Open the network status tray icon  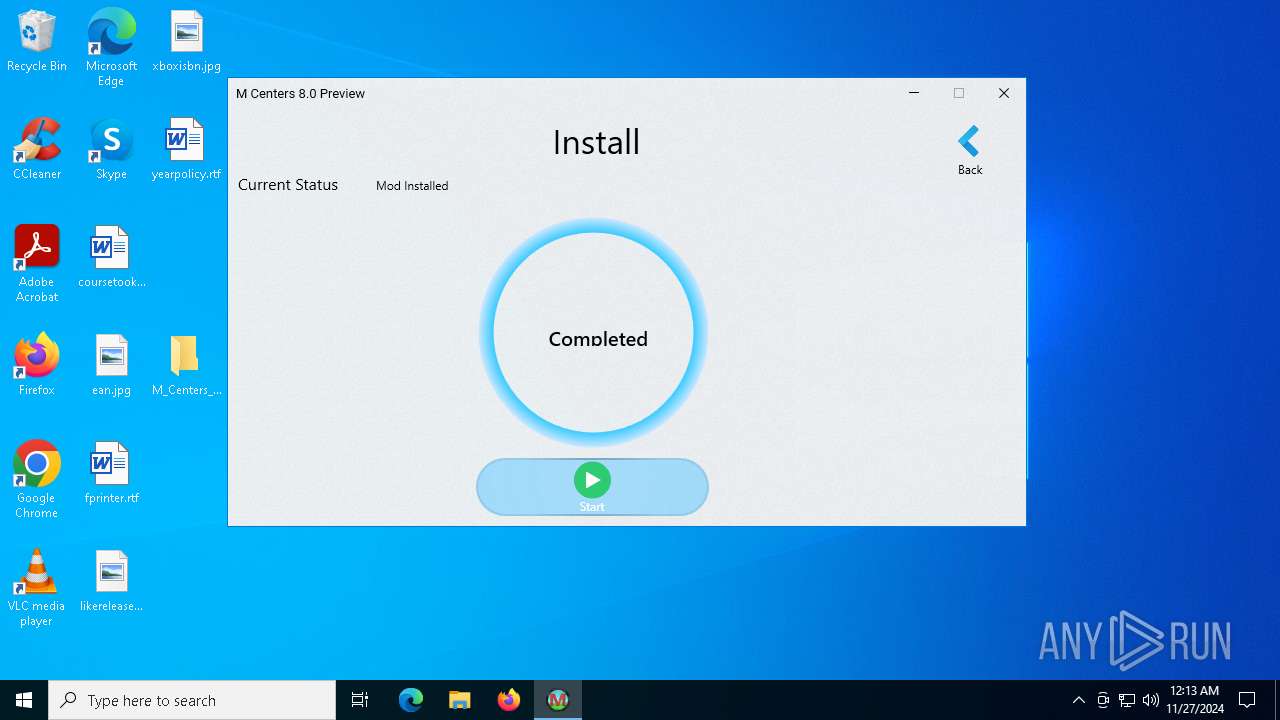pos(1127,700)
